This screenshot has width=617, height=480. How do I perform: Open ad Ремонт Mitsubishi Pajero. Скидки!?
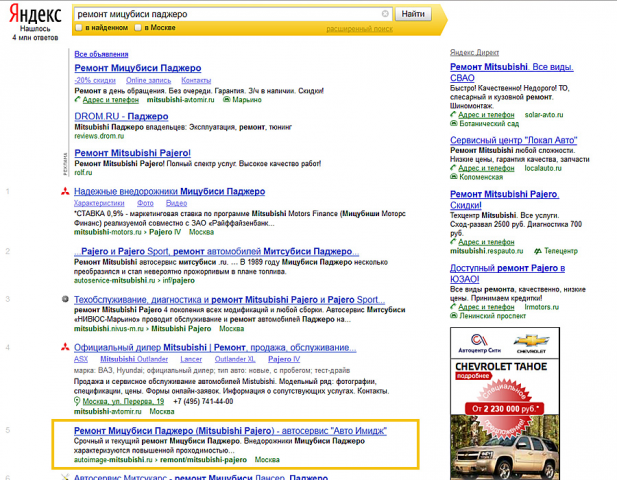point(504,199)
